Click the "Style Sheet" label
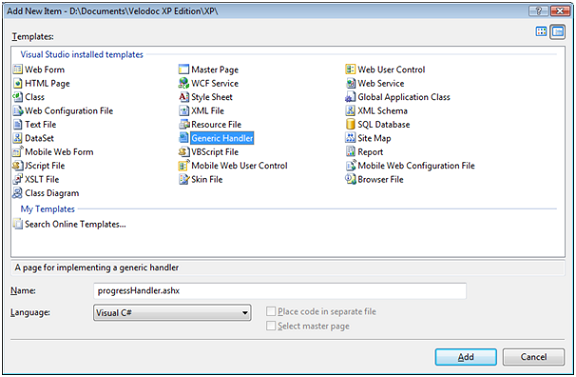The image size is (576, 377). (x=212, y=97)
